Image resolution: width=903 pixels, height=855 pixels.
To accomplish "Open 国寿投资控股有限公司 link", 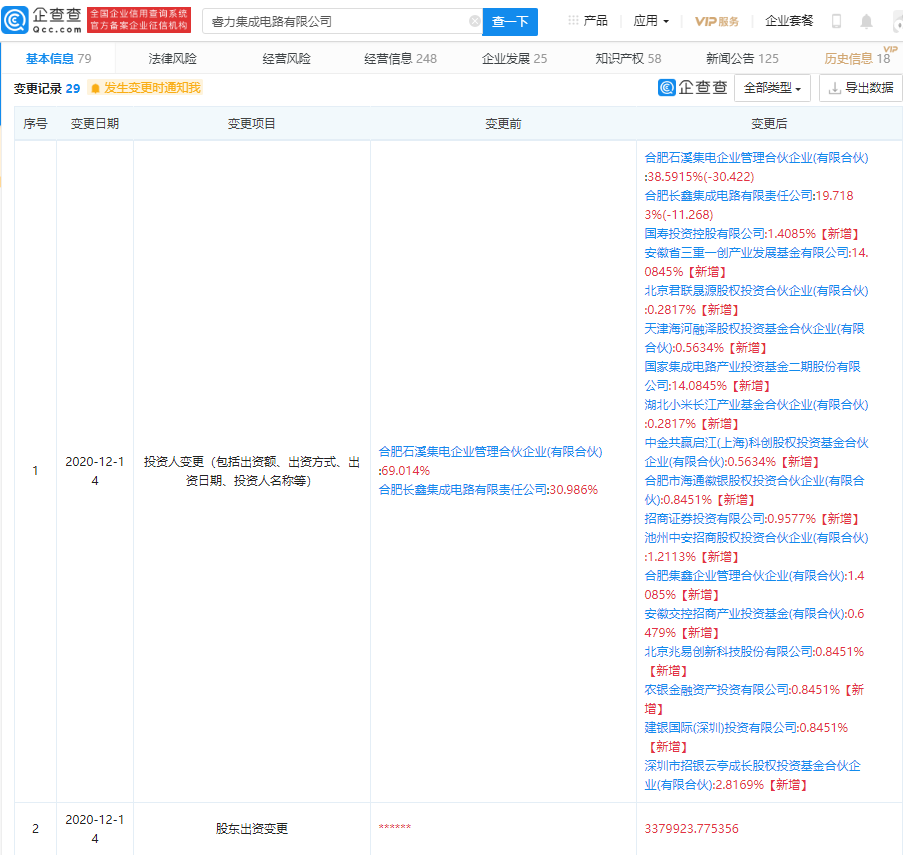I will [x=705, y=233].
